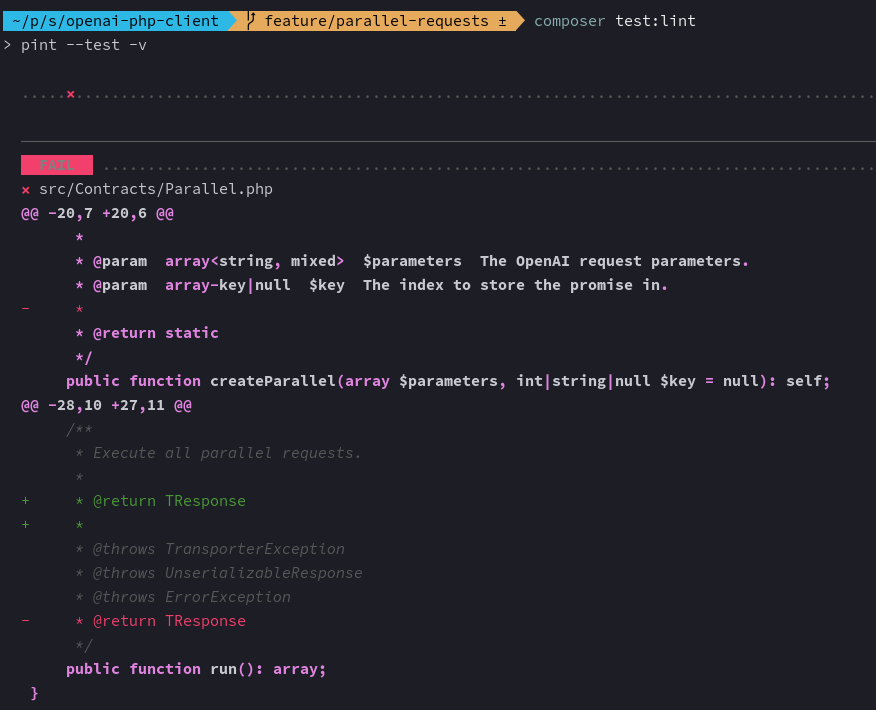
Task: Click the ~/p/s/openai-php-client path segment
Action: pyautogui.click(x=115, y=21)
